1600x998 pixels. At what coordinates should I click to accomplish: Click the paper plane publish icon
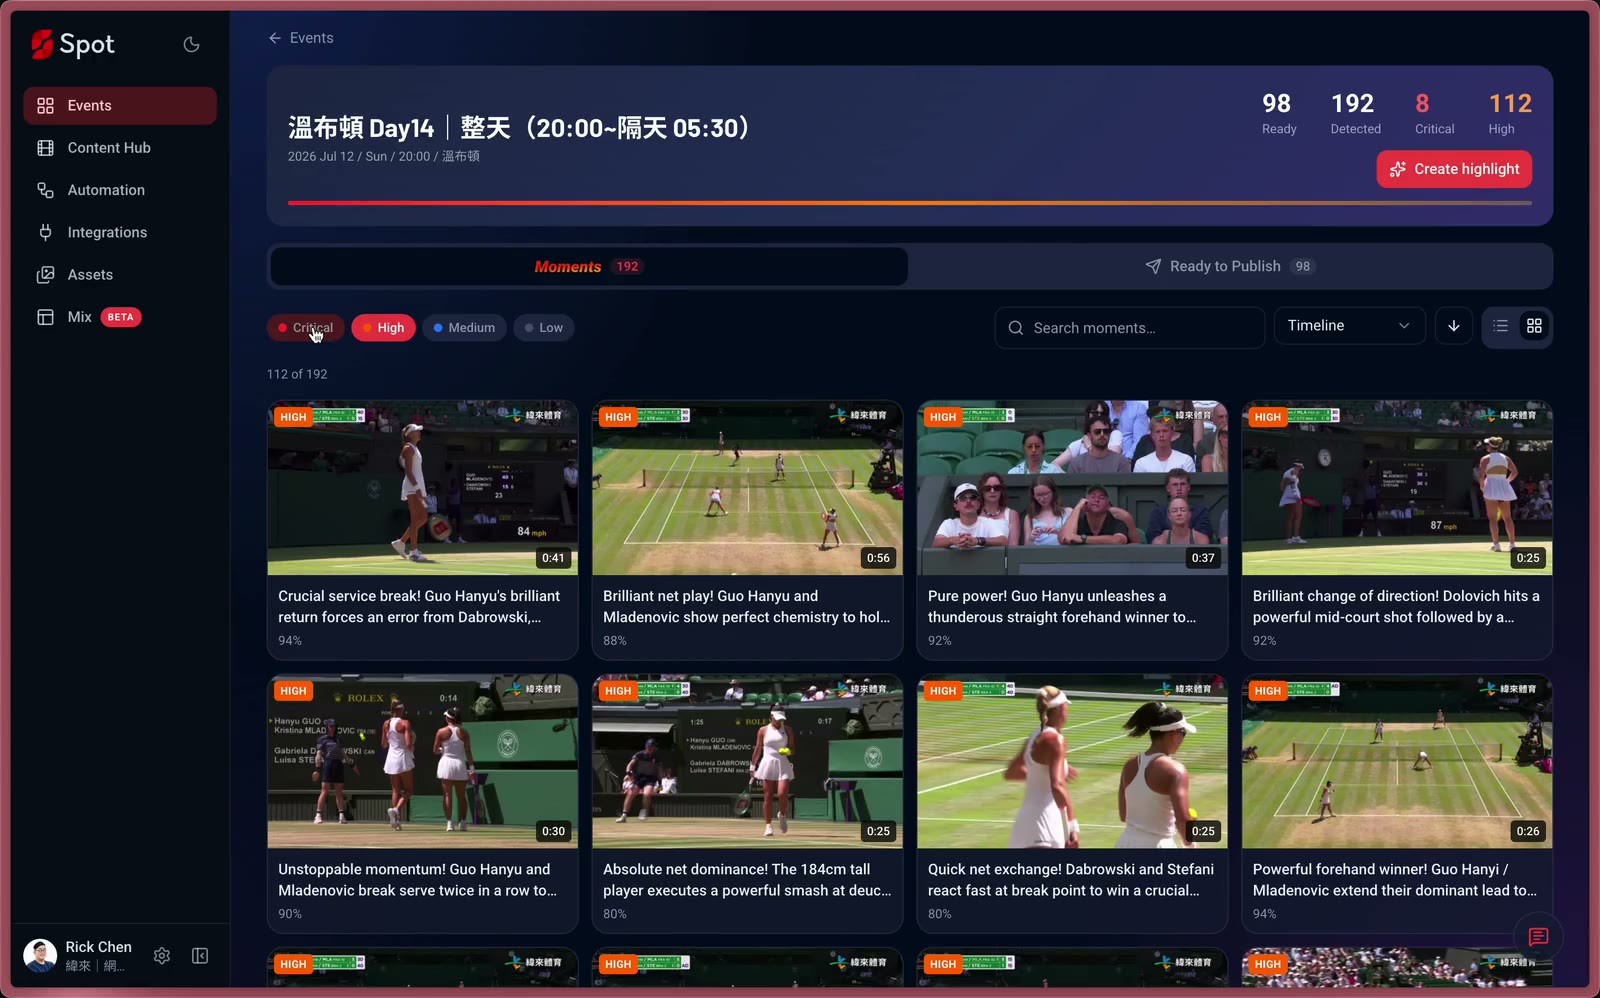[x=1153, y=266]
